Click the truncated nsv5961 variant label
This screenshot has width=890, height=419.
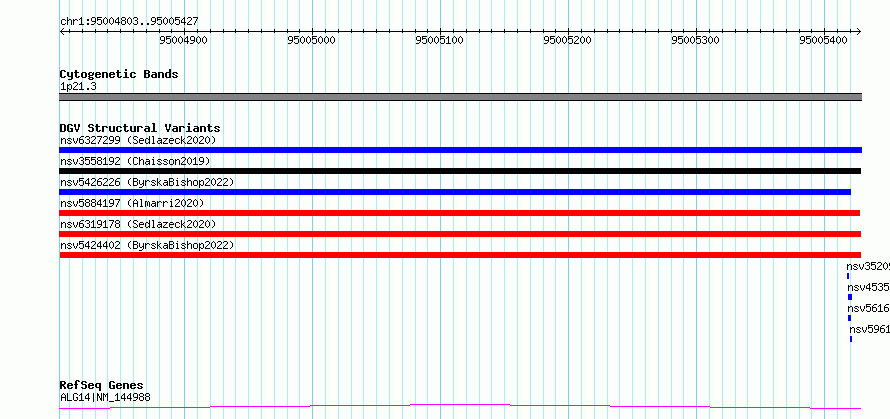pos(870,329)
